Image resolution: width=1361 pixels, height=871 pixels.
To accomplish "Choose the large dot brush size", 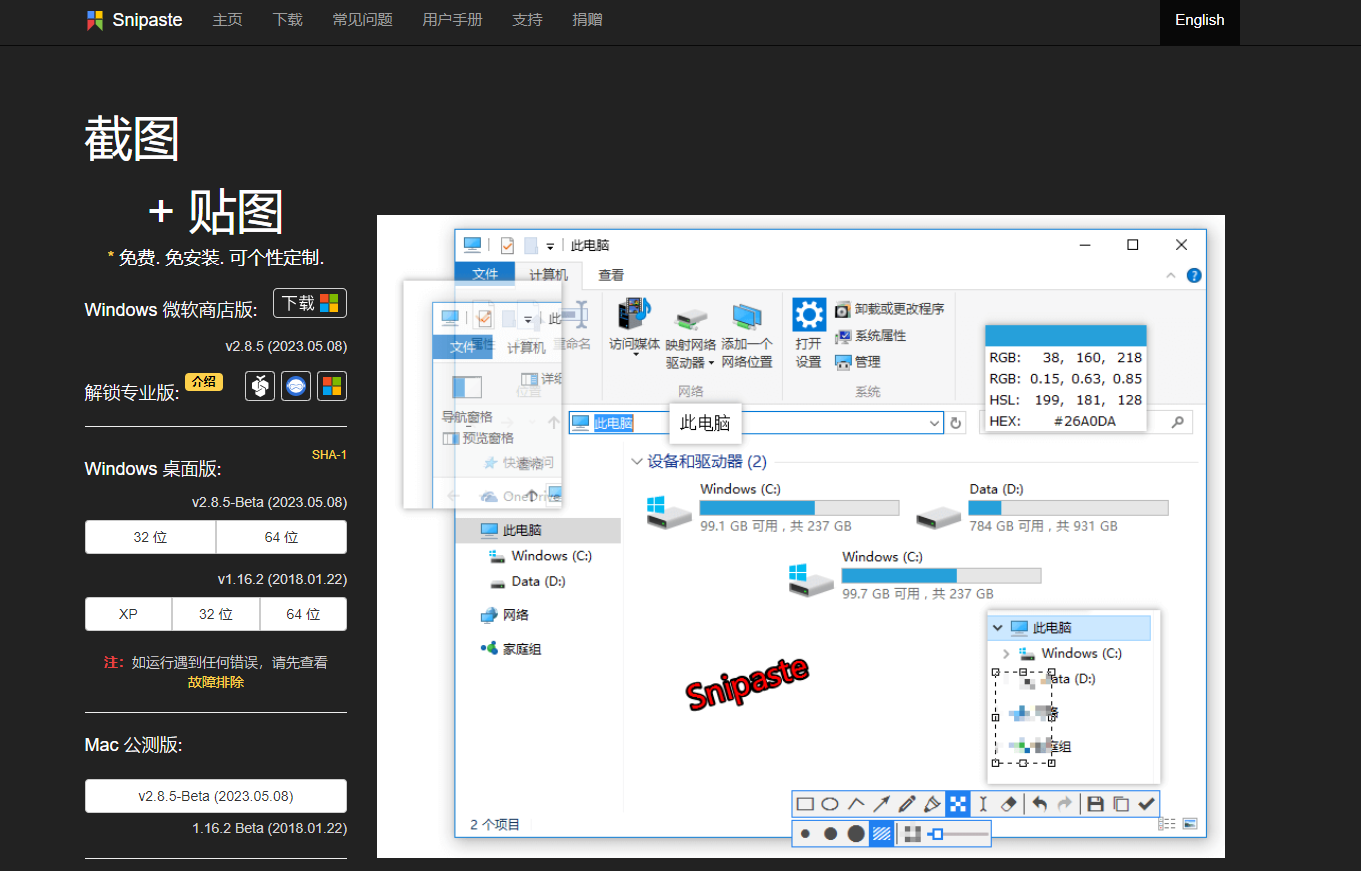I will tap(856, 834).
